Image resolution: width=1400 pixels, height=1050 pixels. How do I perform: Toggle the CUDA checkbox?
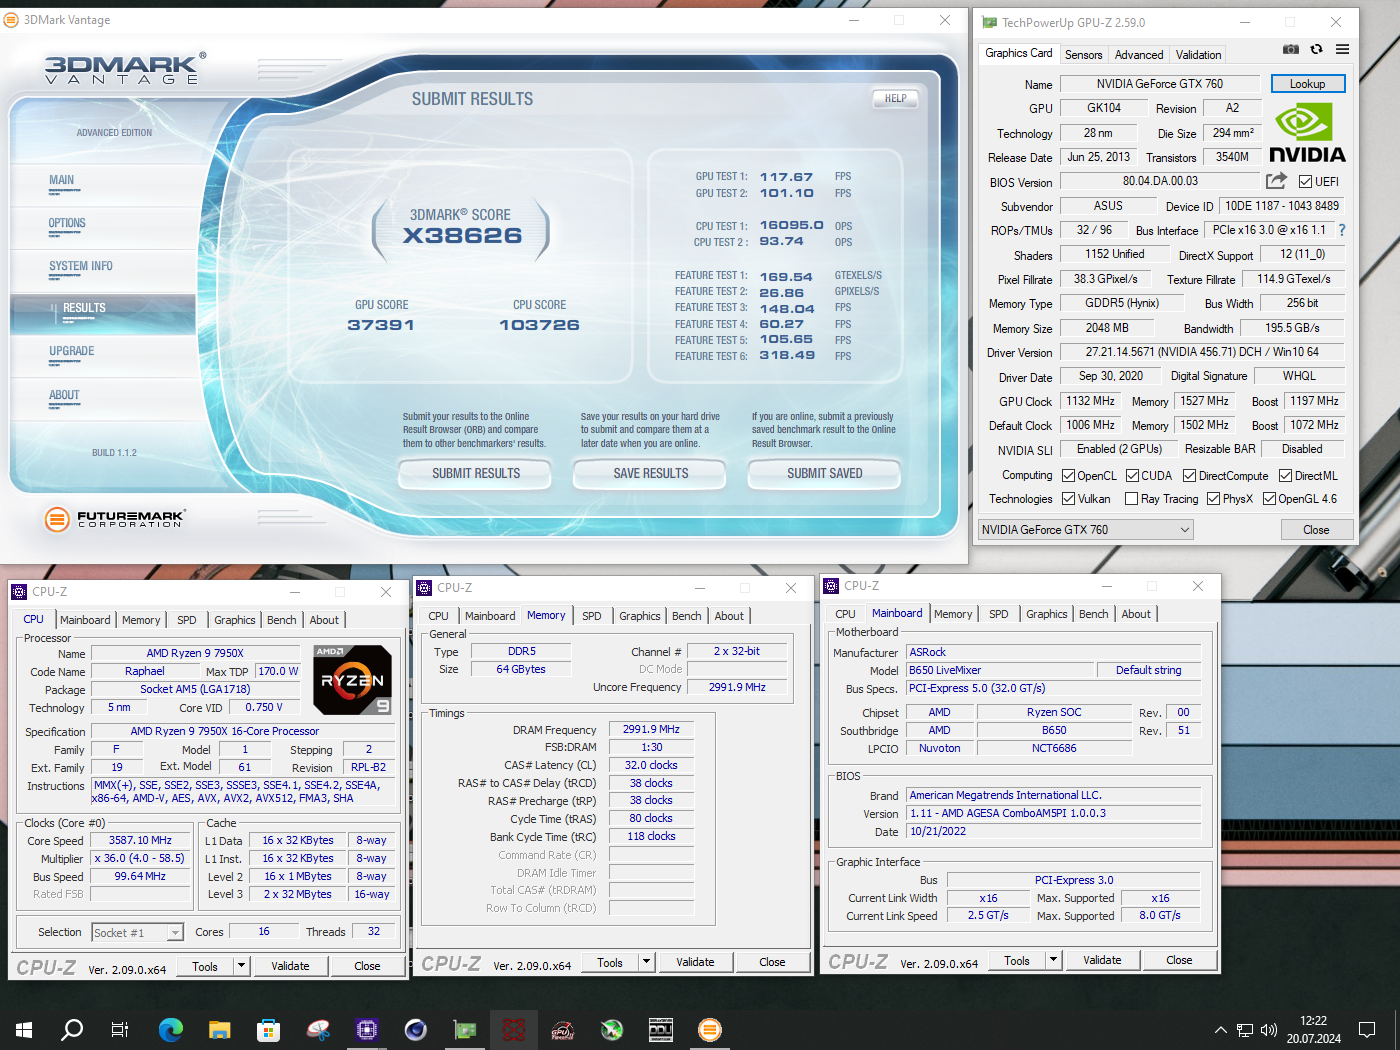coord(1133,476)
